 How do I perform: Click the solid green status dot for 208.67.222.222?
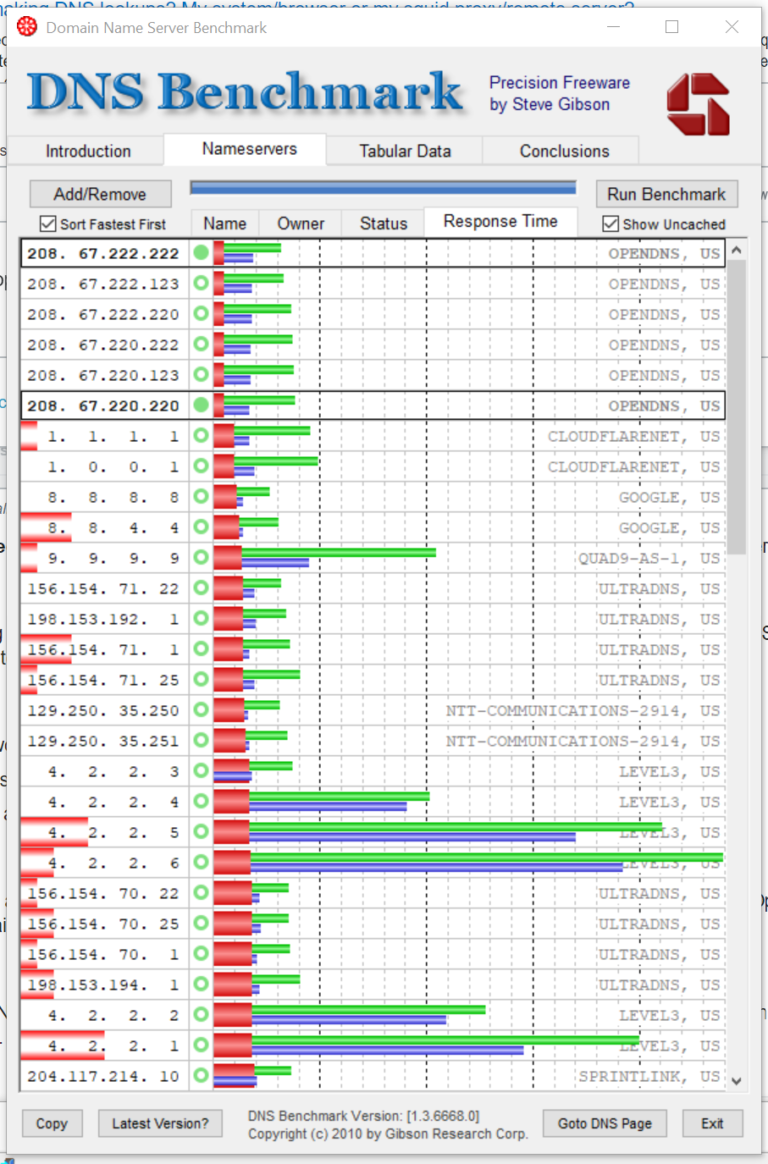pyautogui.click(x=201, y=254)
